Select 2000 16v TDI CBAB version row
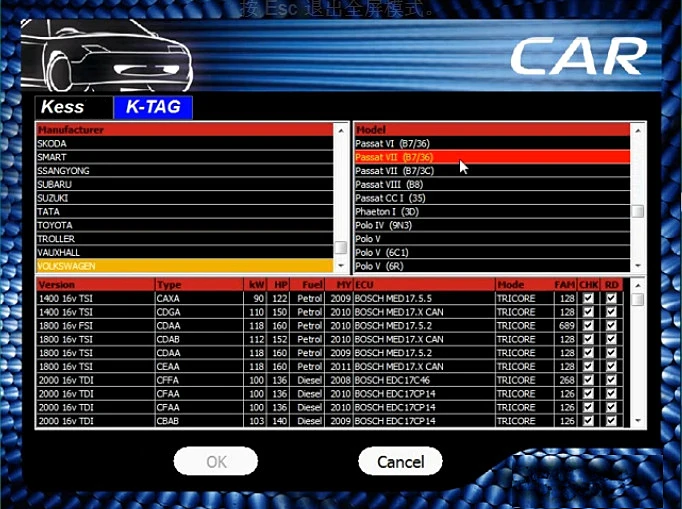Screen dimensions: 682x509 pyautogui.click(x=330, y=421)
